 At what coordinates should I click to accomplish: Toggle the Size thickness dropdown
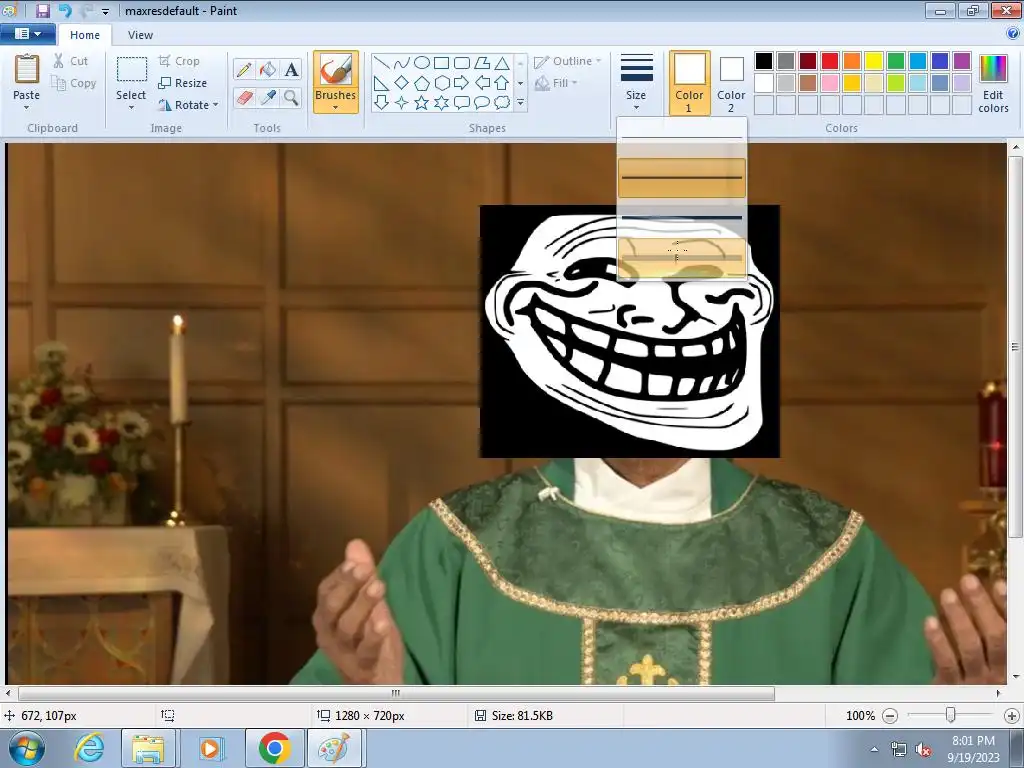[636, 82]
